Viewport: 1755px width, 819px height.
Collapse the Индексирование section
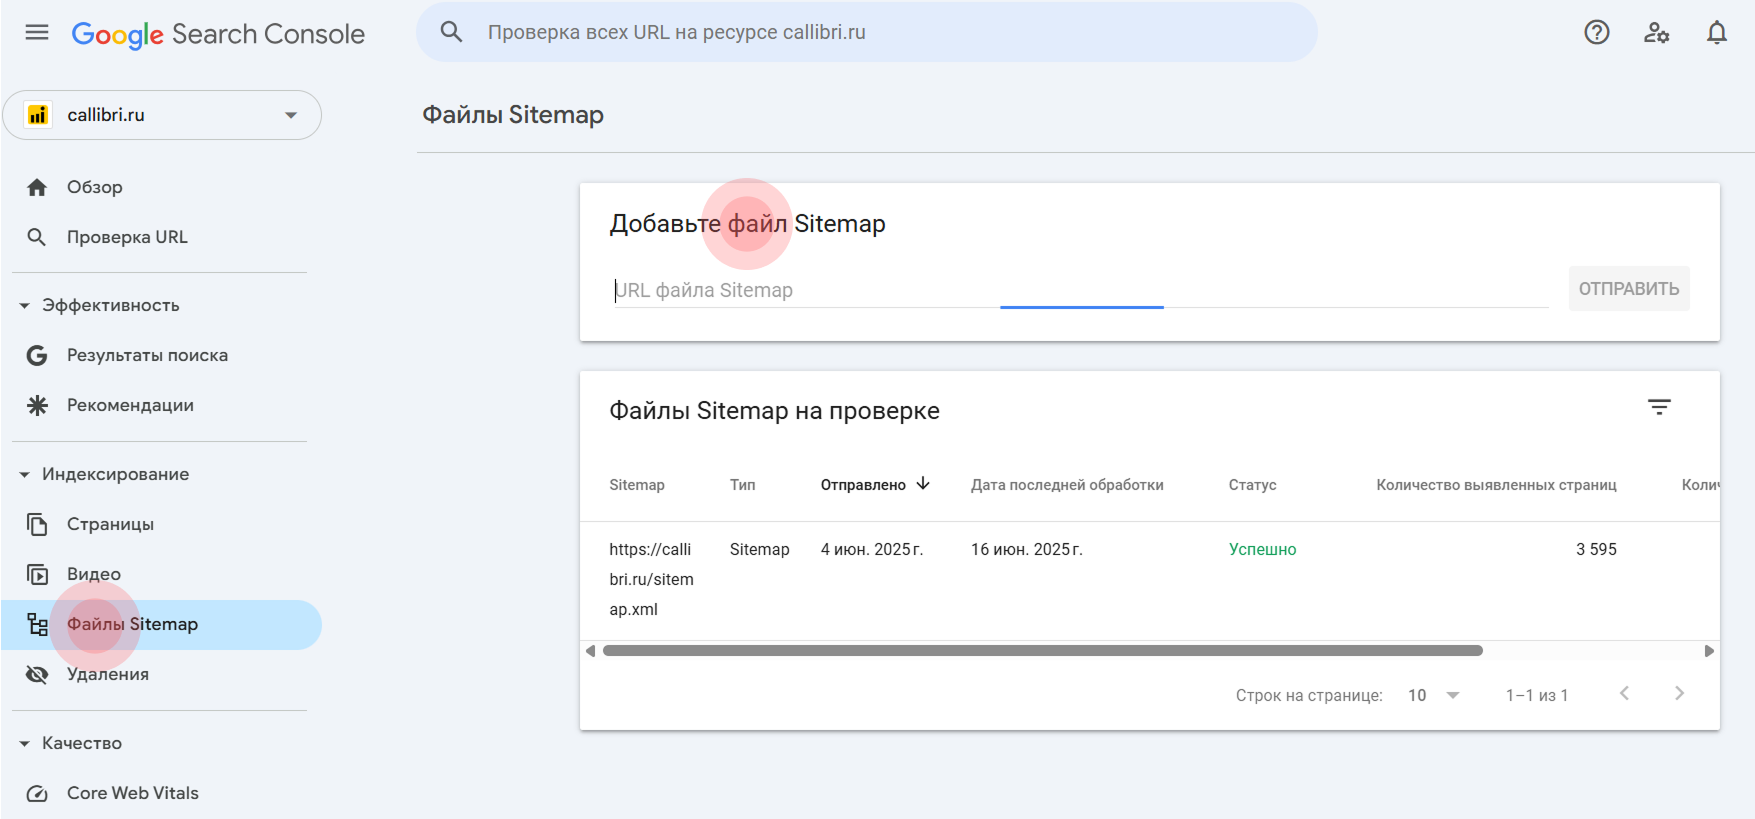pyautogui.click(x=25, y=475)
